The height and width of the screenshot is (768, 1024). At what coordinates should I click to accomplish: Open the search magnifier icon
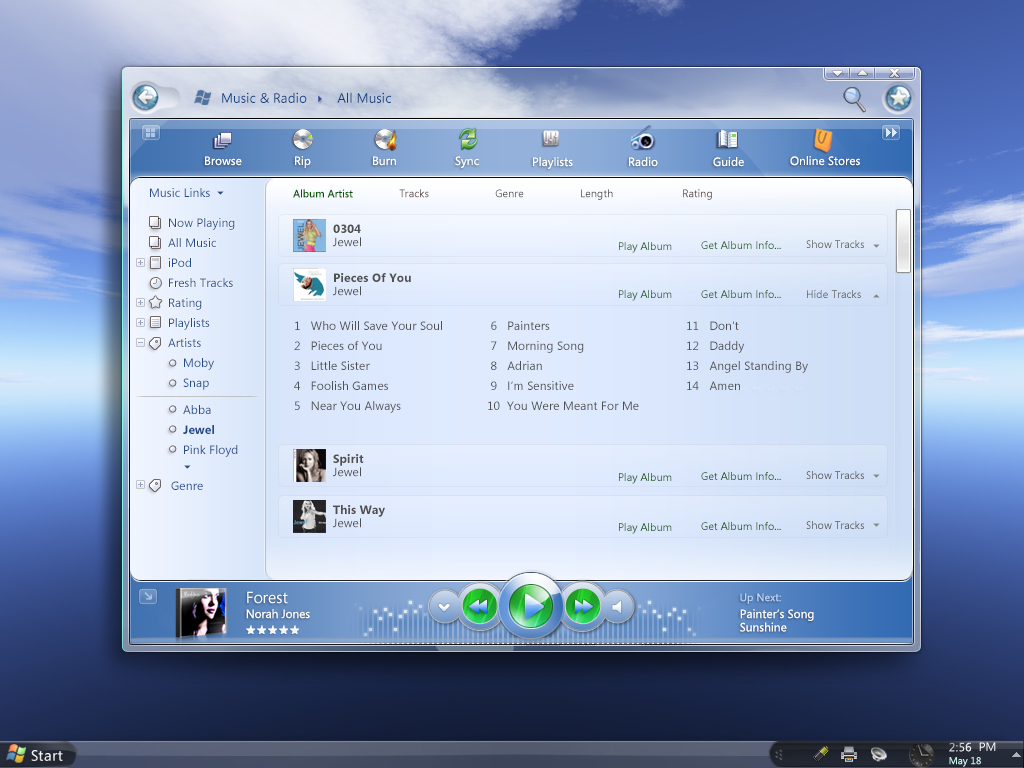(854, 99)
